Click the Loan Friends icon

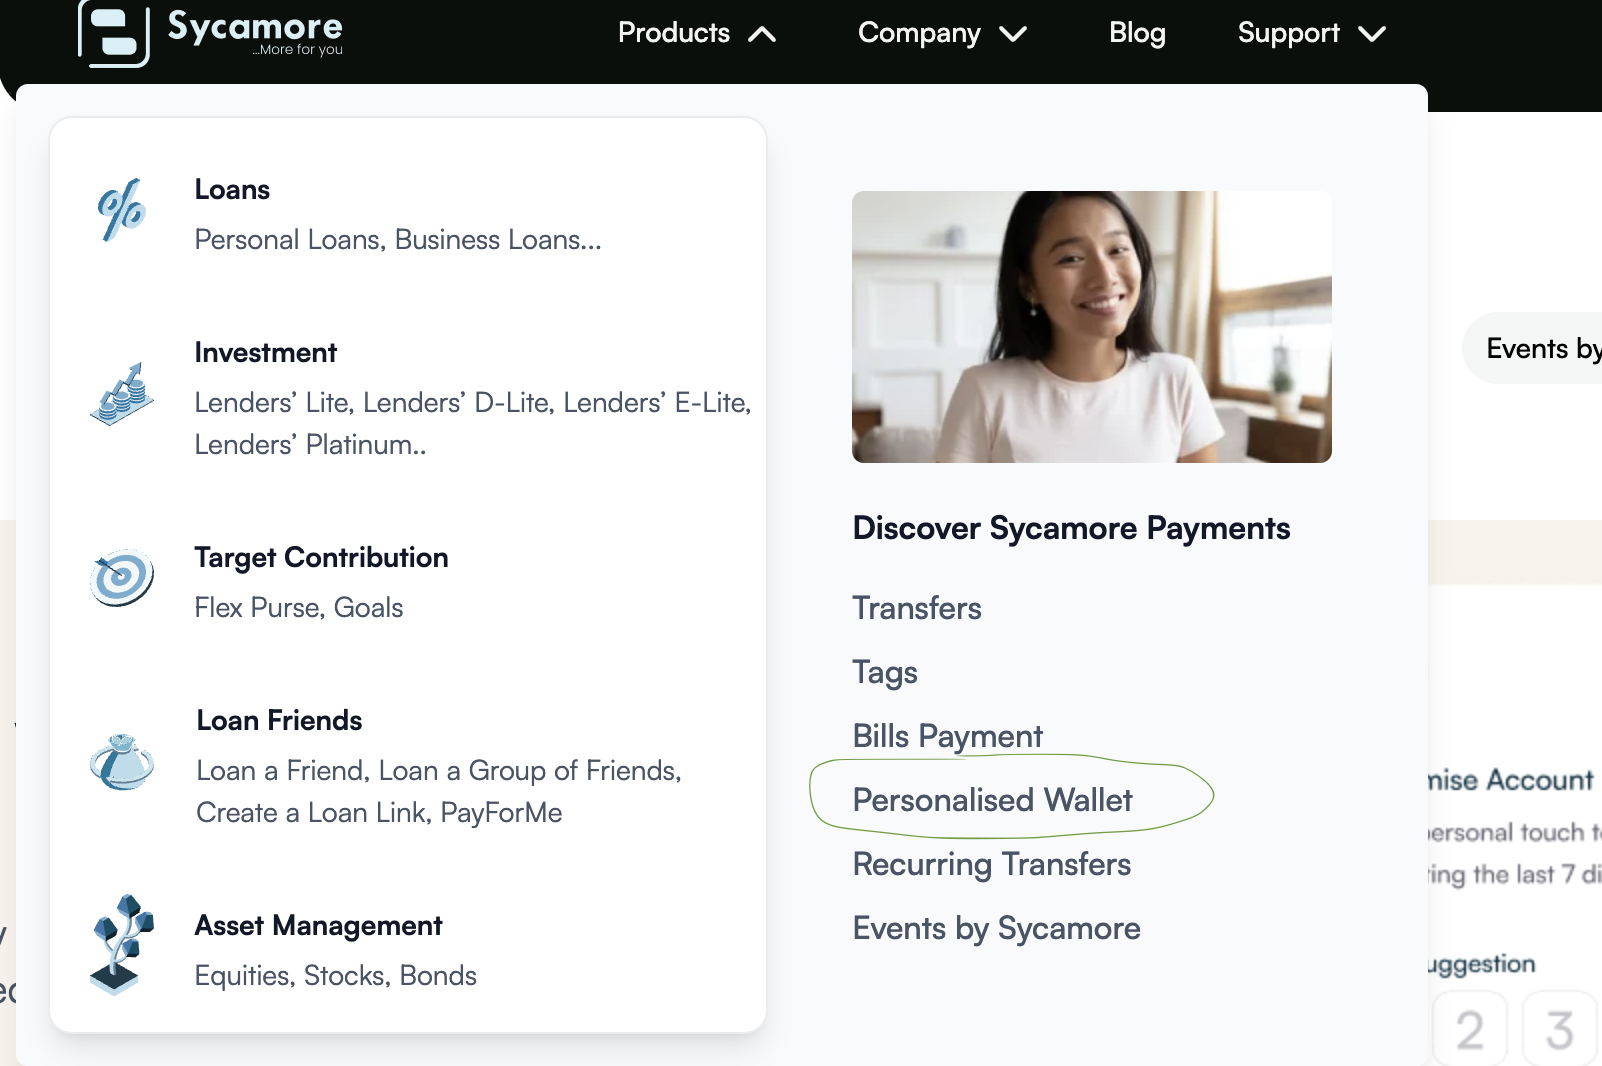click(x=122, y=762)
